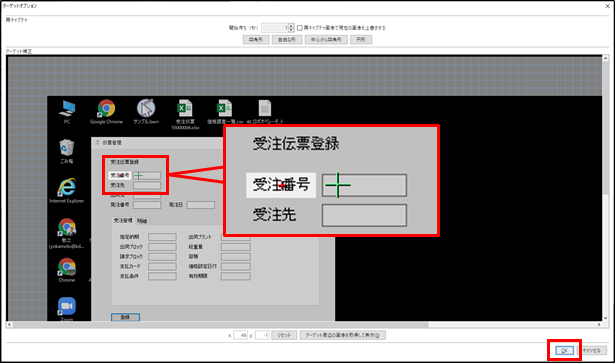Decrease the start wait seconds spinner
Screen dimensions: 615x363
291,30
